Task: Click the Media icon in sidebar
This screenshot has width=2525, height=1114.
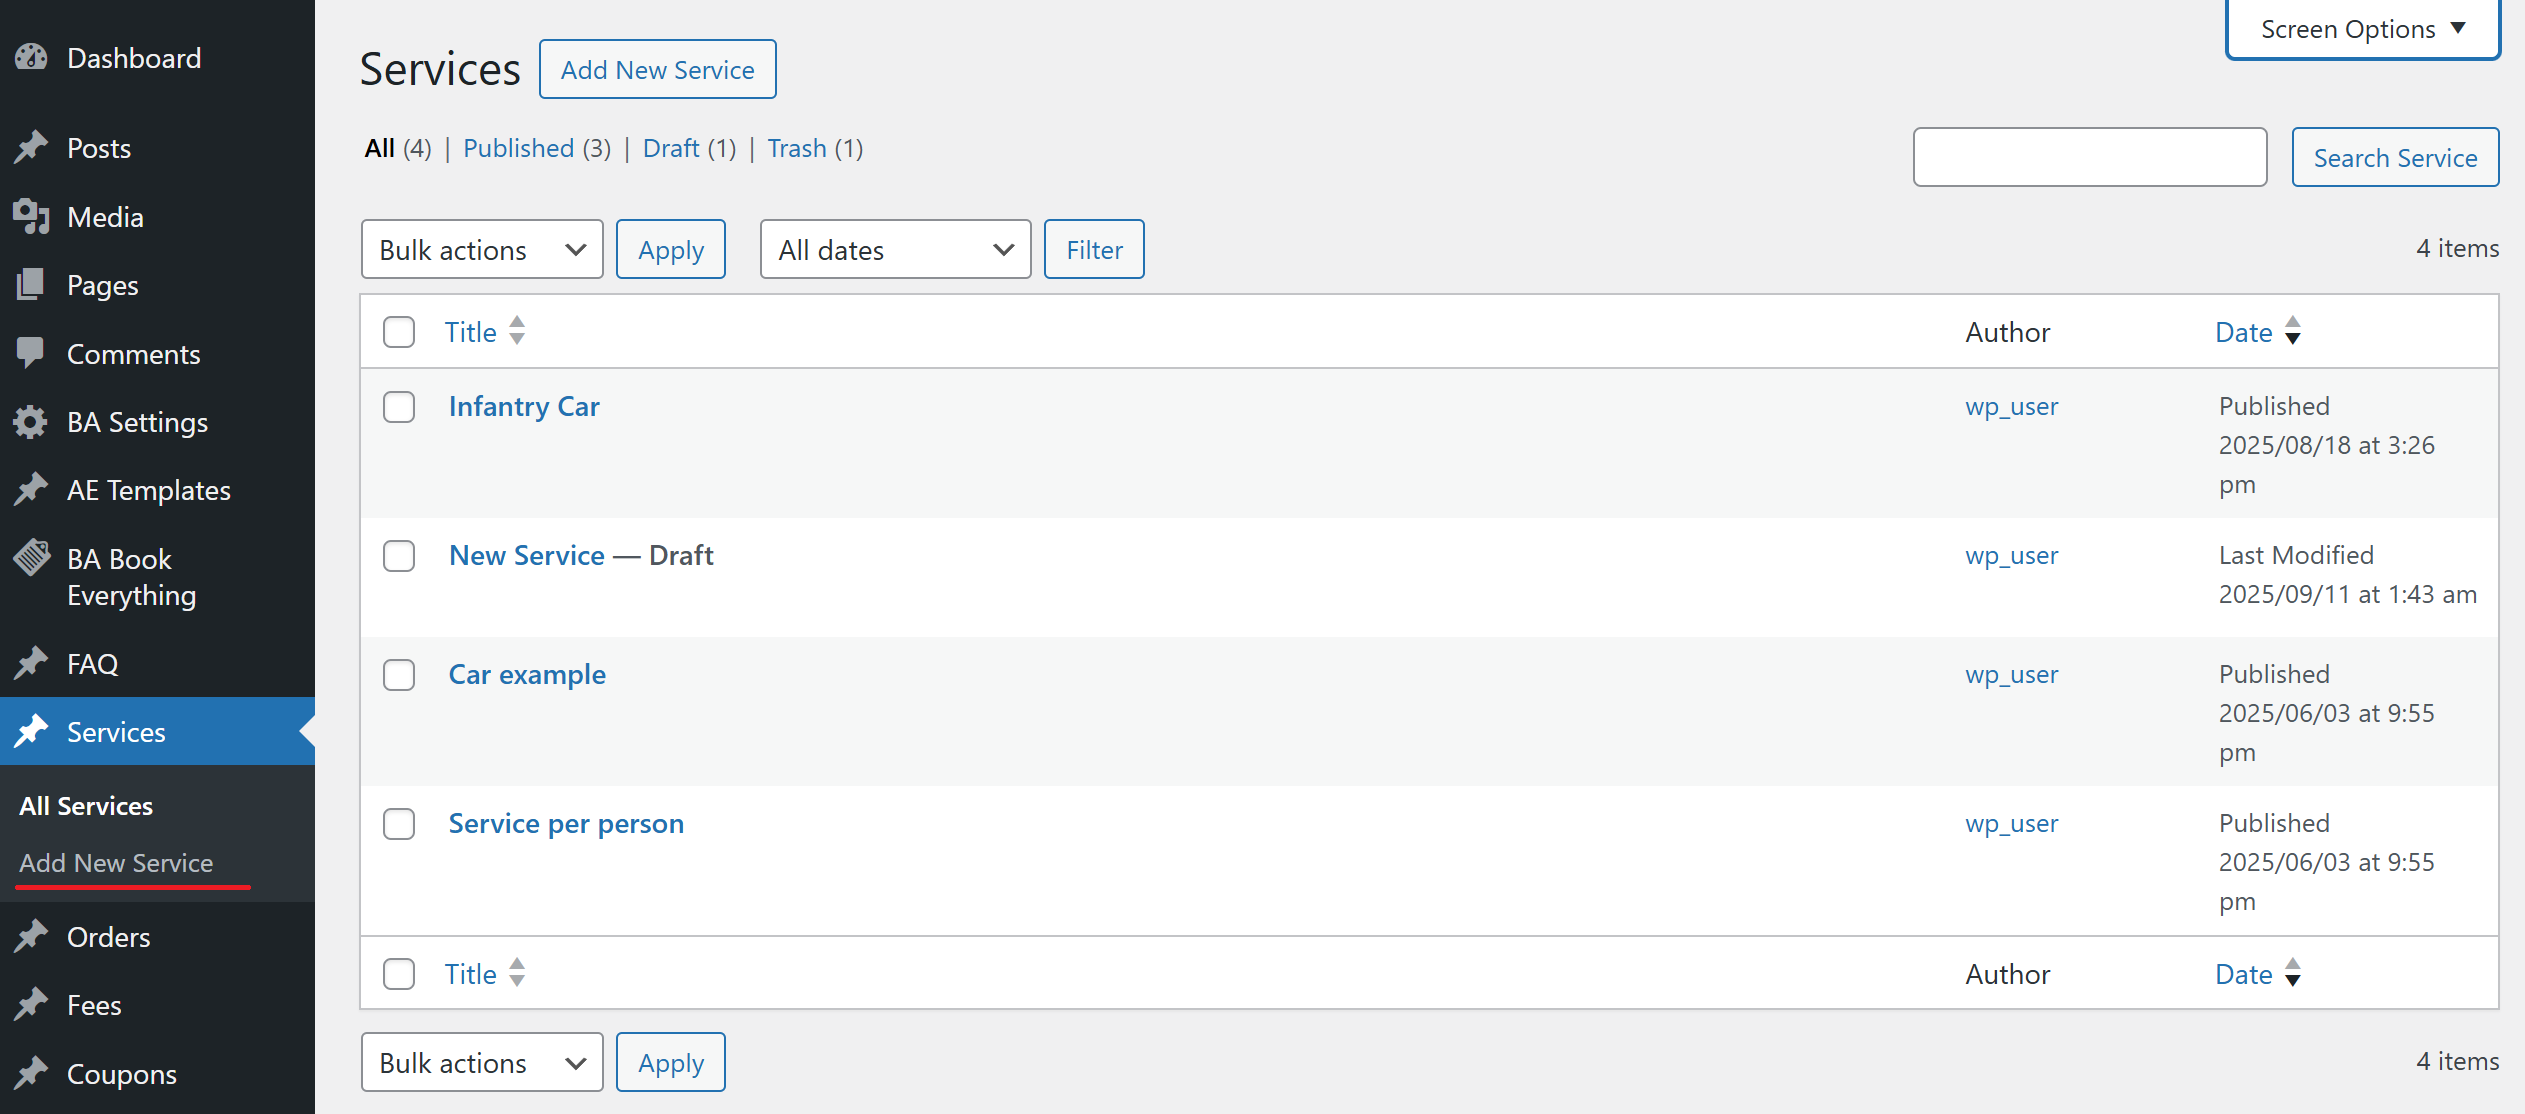Action: [31, 217]
